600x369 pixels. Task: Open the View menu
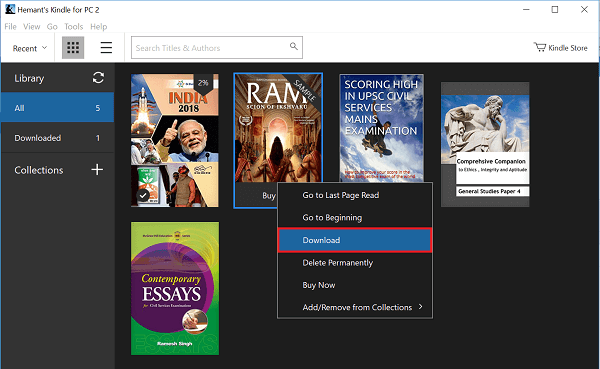pyautogui.click(x=31, y=26)
